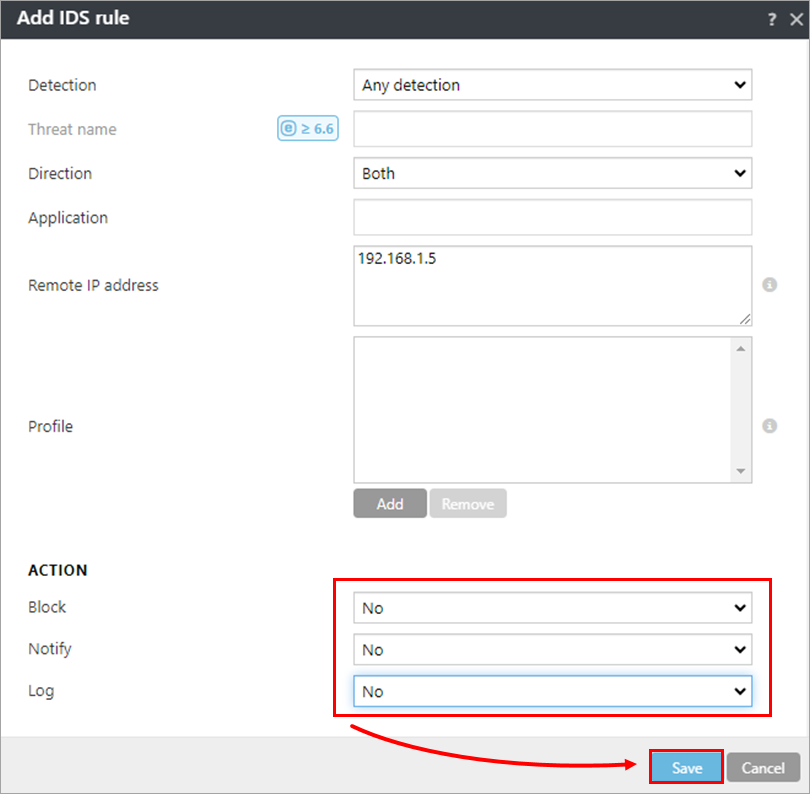
Task: Click the Profile list scrollbar up arrow
Action: 741,347
